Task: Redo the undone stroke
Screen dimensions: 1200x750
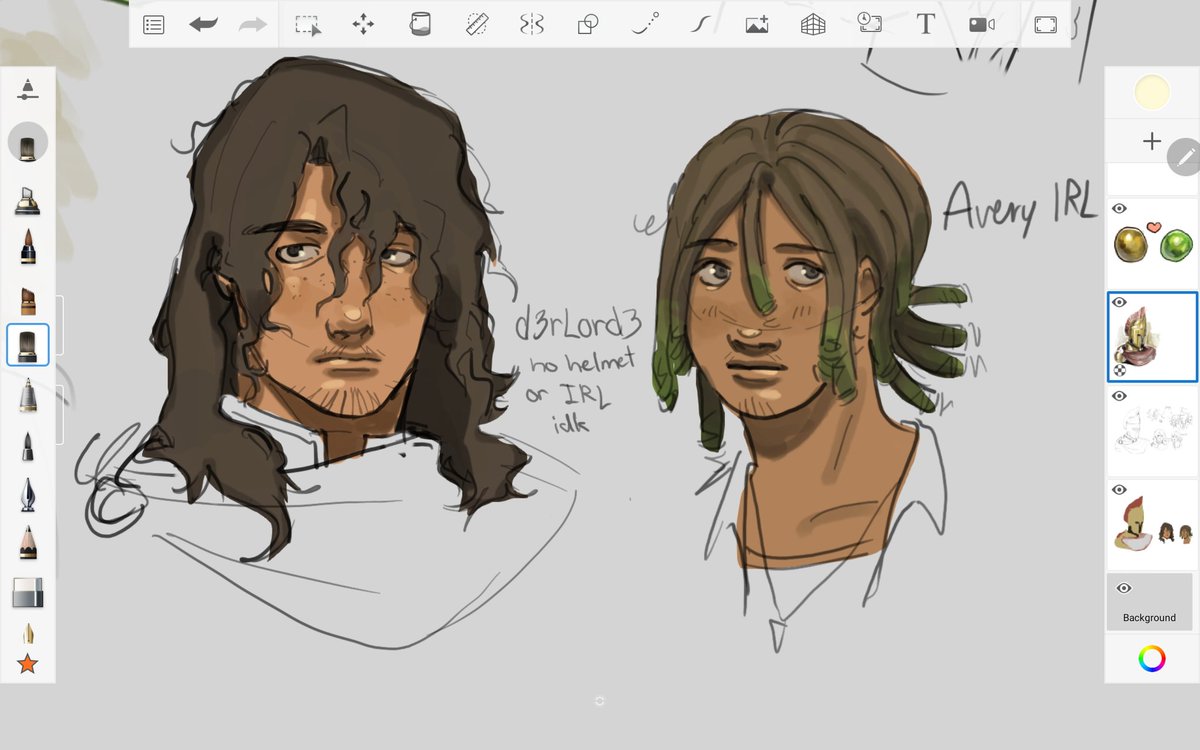Action: point(253,24)
